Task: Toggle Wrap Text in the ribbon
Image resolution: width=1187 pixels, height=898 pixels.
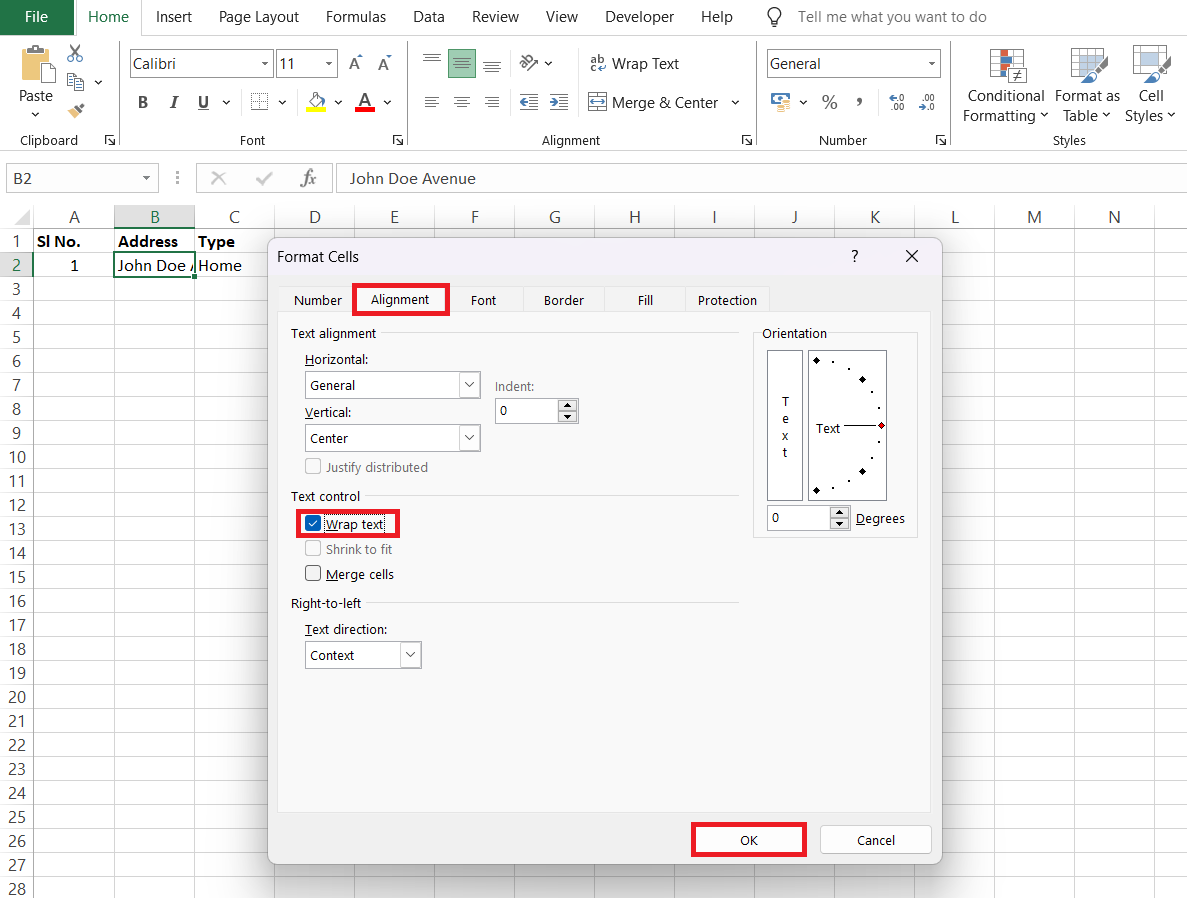Action: [634, 64]
